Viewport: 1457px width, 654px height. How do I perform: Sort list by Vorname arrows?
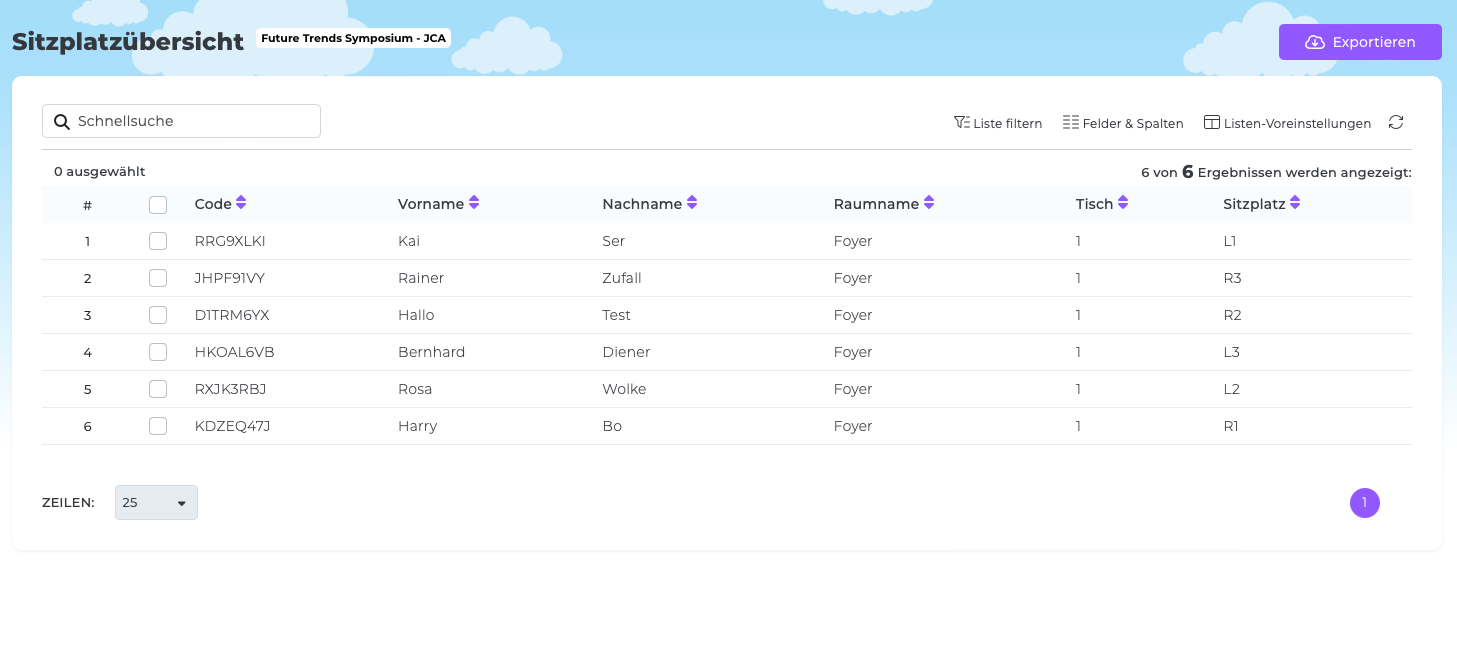[474, 203]
